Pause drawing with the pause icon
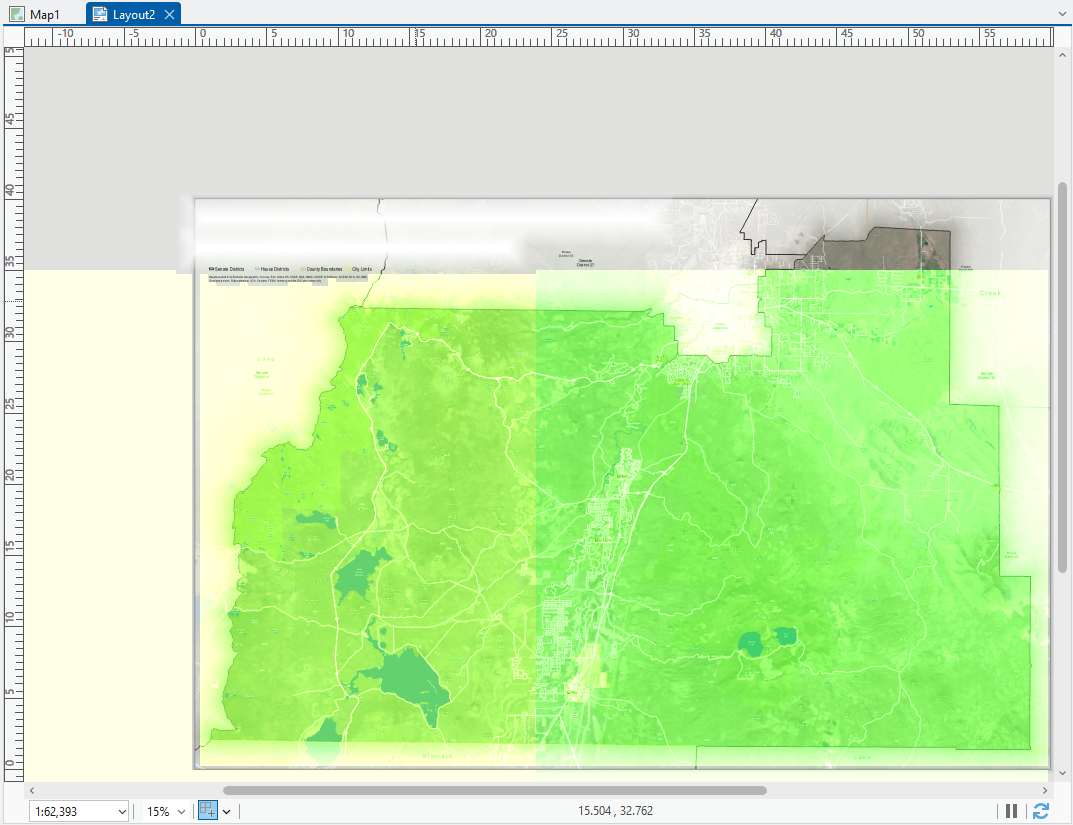 pos(1011,811)
